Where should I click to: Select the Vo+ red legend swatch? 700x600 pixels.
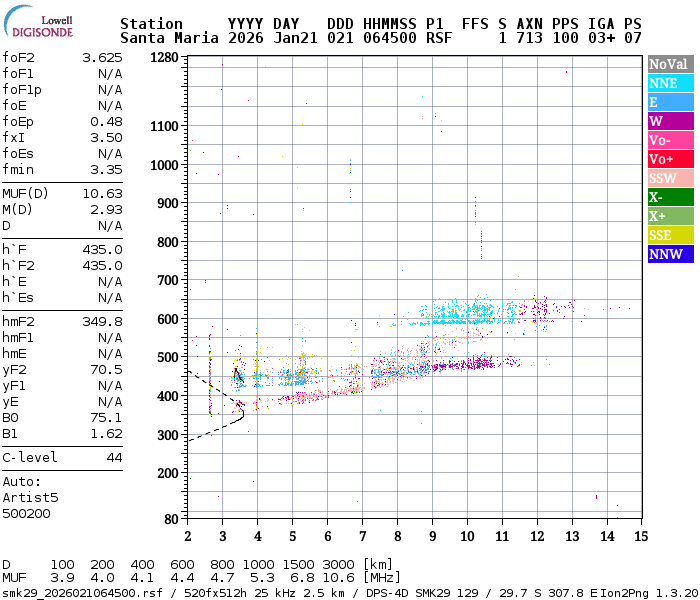click(671, 159)
